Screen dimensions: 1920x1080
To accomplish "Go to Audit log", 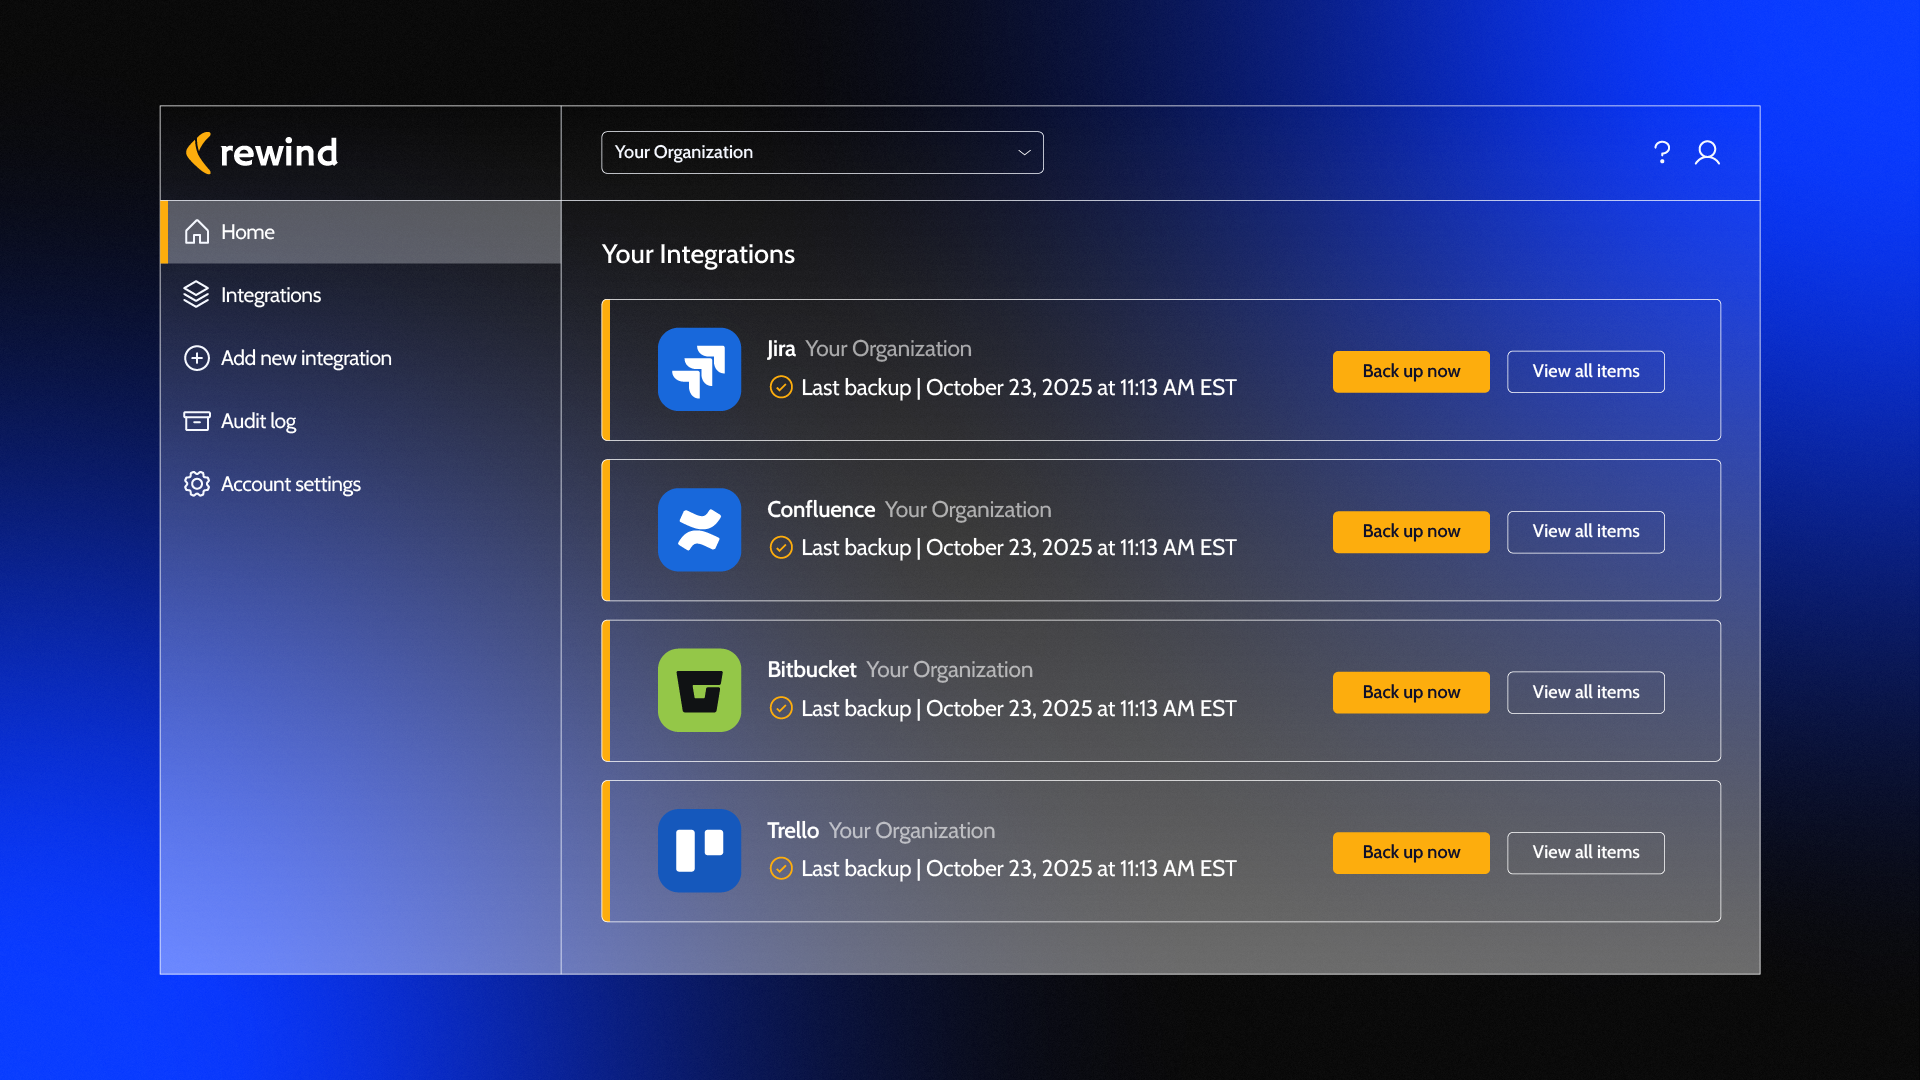I will [258, 421].
